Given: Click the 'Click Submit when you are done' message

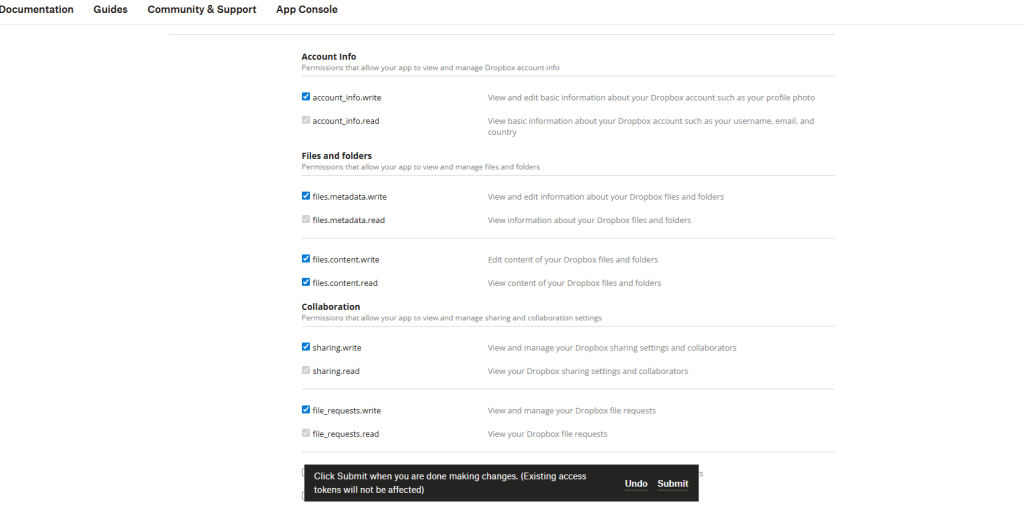Looking at the screenshot, I should [x=450, y=483].
